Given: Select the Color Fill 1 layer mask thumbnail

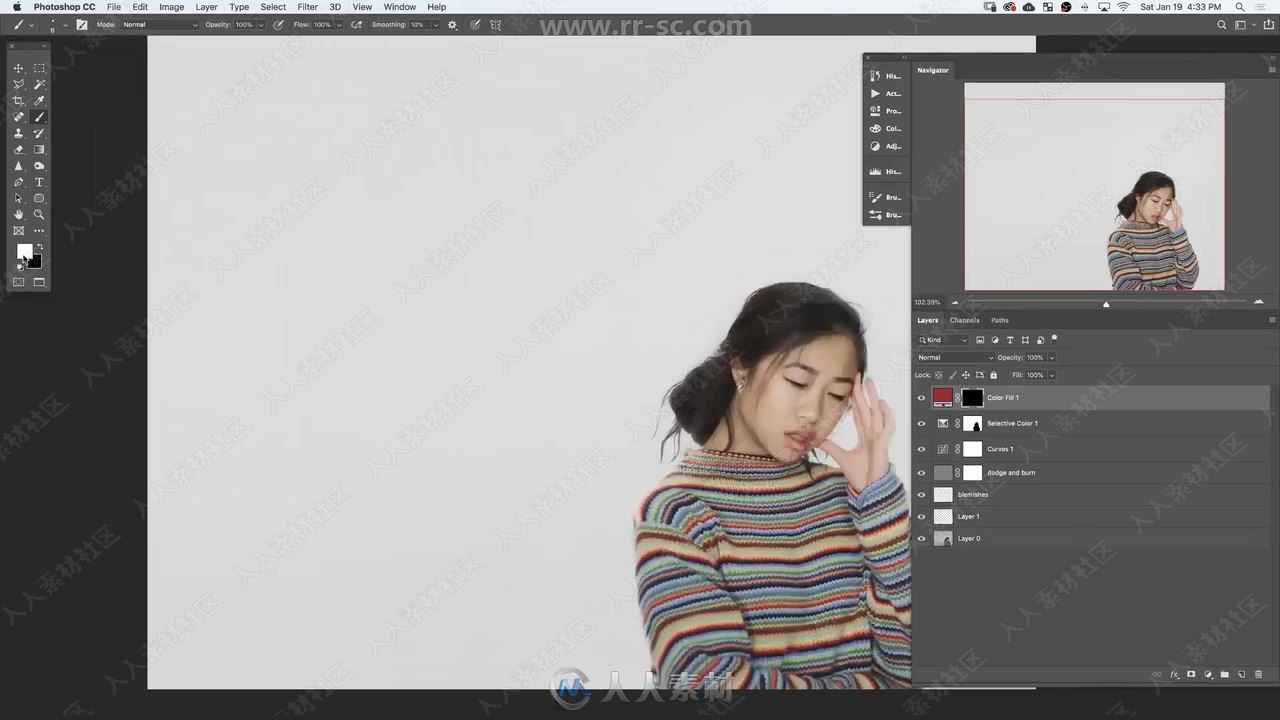Looking at the screenshot, I should click(x=972, y=398).
